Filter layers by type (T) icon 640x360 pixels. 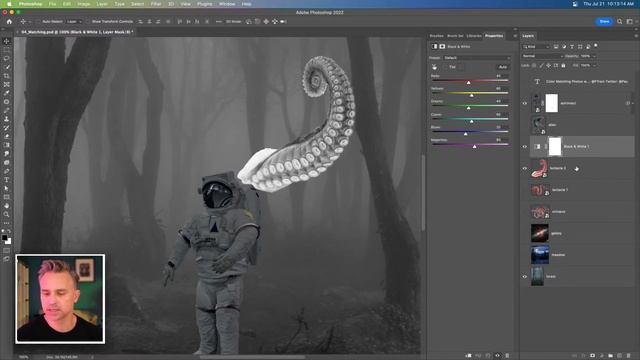pos(572,47)
